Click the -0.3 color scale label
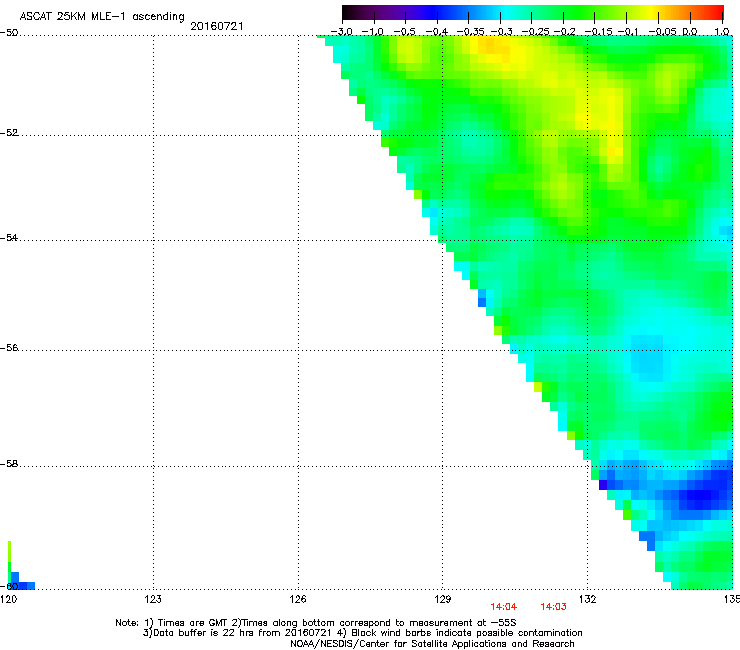 pos(501,32)
